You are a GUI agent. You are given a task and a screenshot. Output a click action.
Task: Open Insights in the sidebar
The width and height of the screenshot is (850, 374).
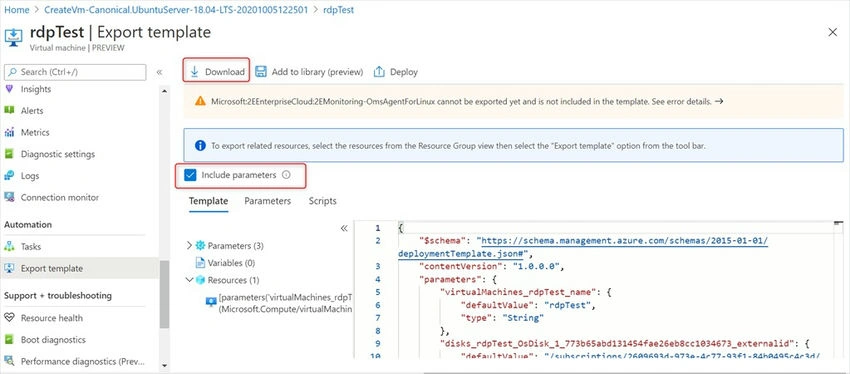pyautogui.click(x=36, y=89)
